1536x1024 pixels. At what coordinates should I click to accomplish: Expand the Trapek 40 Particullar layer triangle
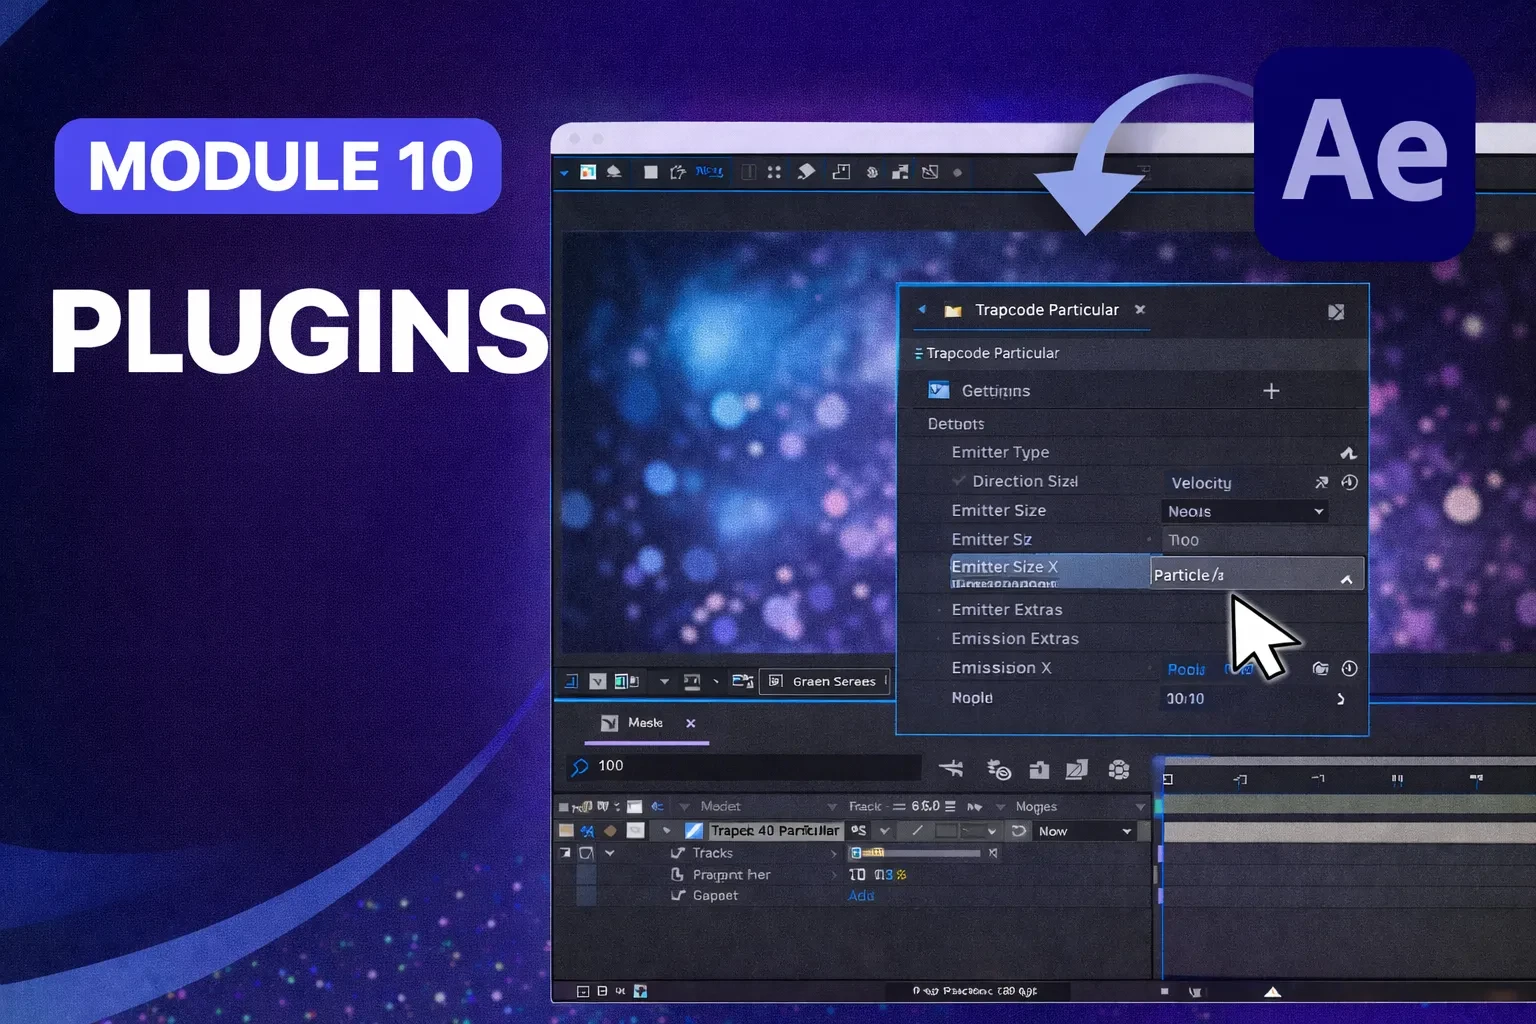(x=666, y=831)
